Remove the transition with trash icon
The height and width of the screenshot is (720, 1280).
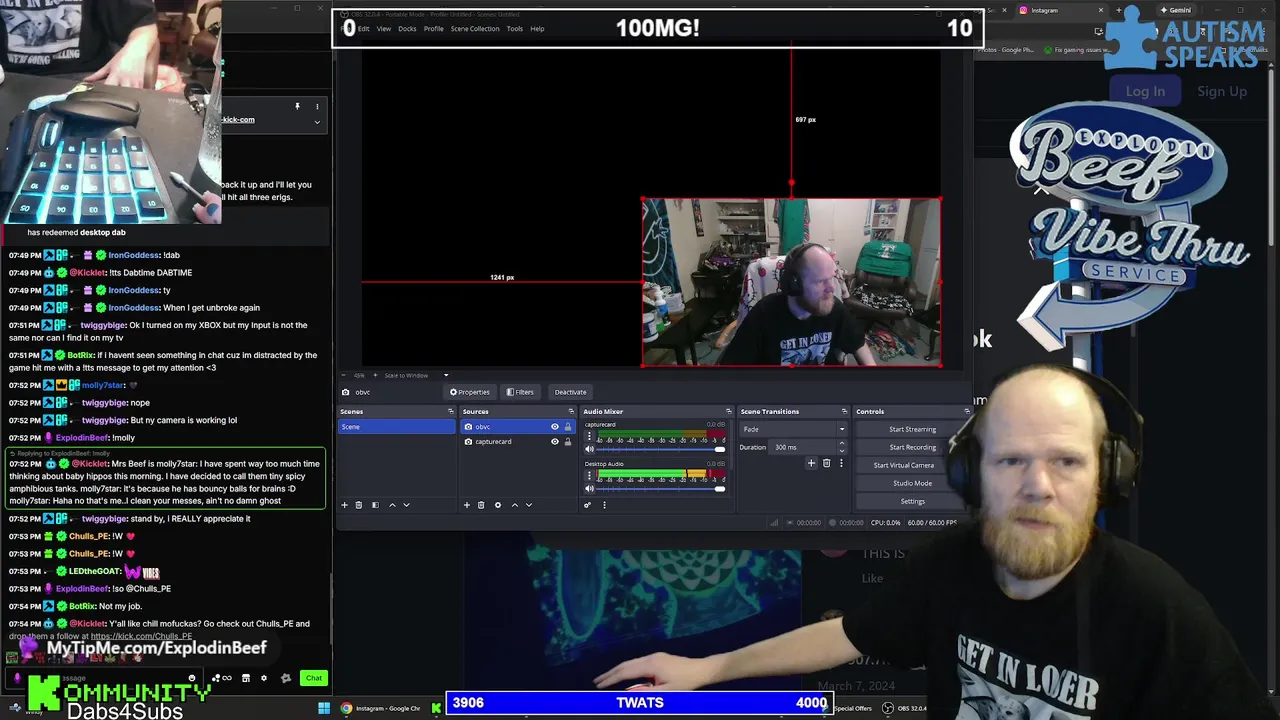[x=826, y=463]
